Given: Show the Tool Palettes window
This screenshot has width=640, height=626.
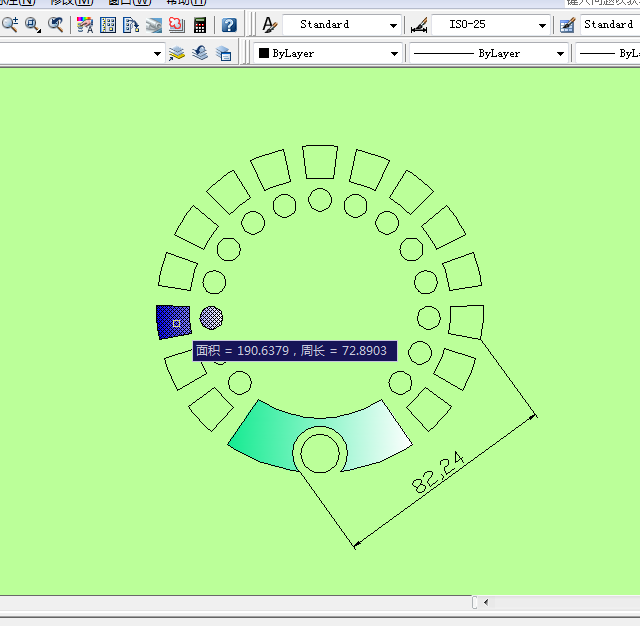Looking at the screenshot, I should [131, 25].
